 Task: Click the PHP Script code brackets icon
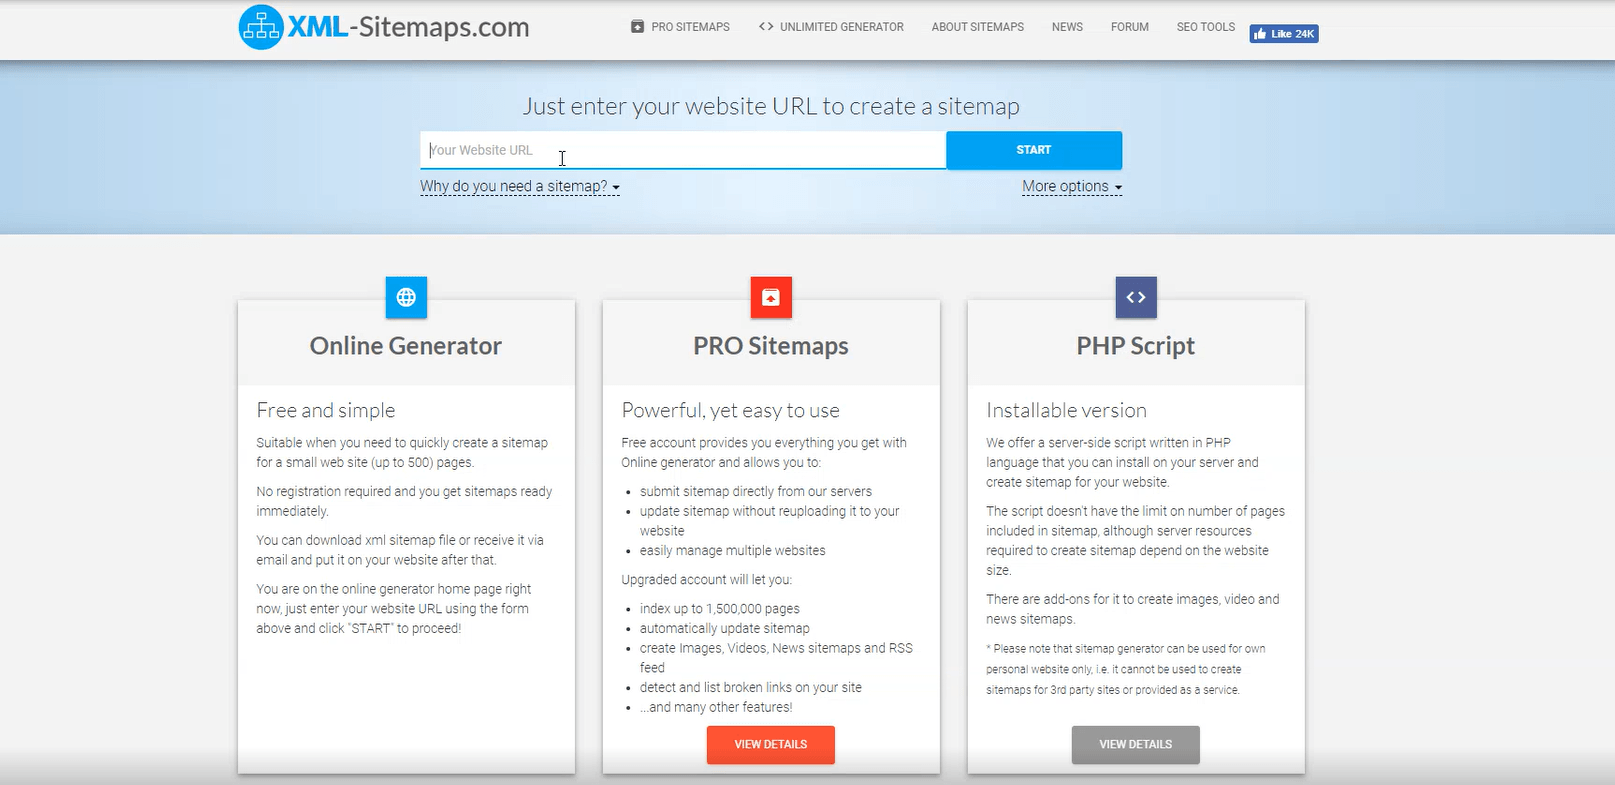tap(1136, 297)
